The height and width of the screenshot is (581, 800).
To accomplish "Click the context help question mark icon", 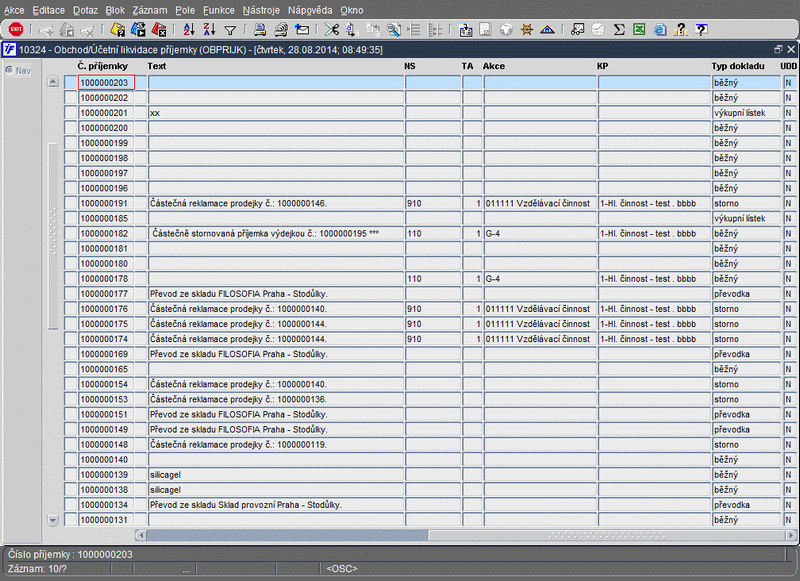I will coord(702,30).
